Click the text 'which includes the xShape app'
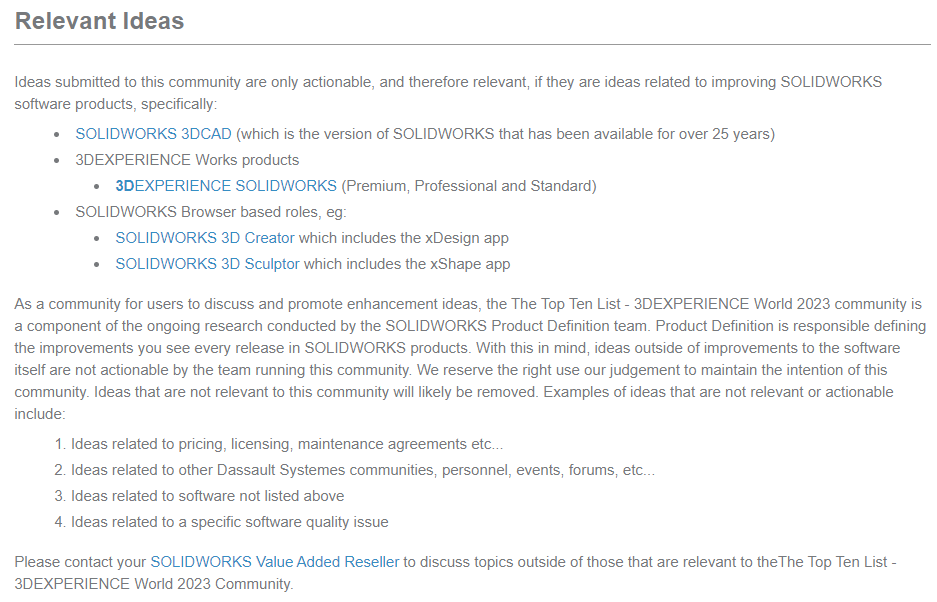 pos(407,264)
